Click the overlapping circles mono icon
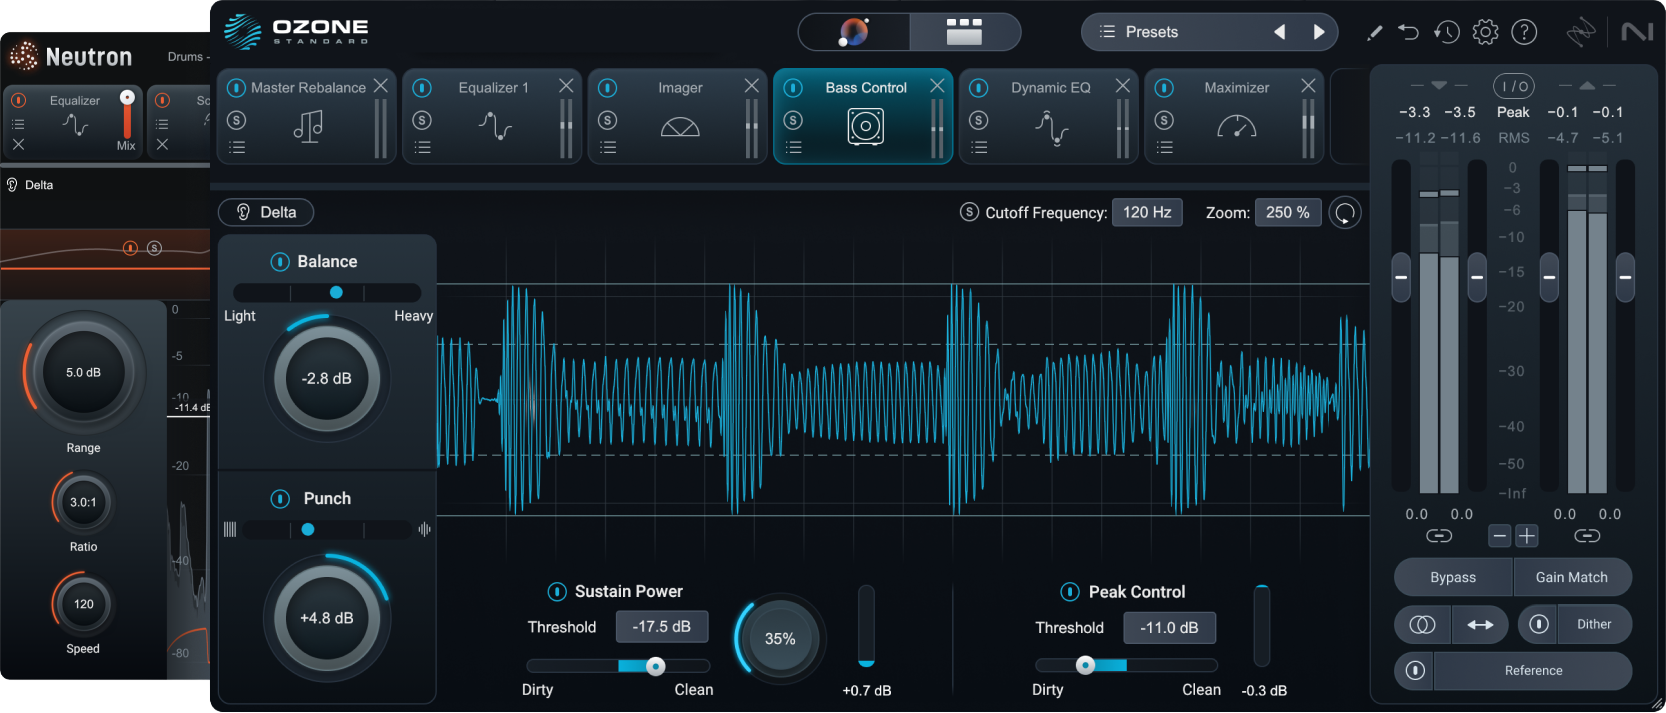Screen dimensions: 1666x713 1422,624
